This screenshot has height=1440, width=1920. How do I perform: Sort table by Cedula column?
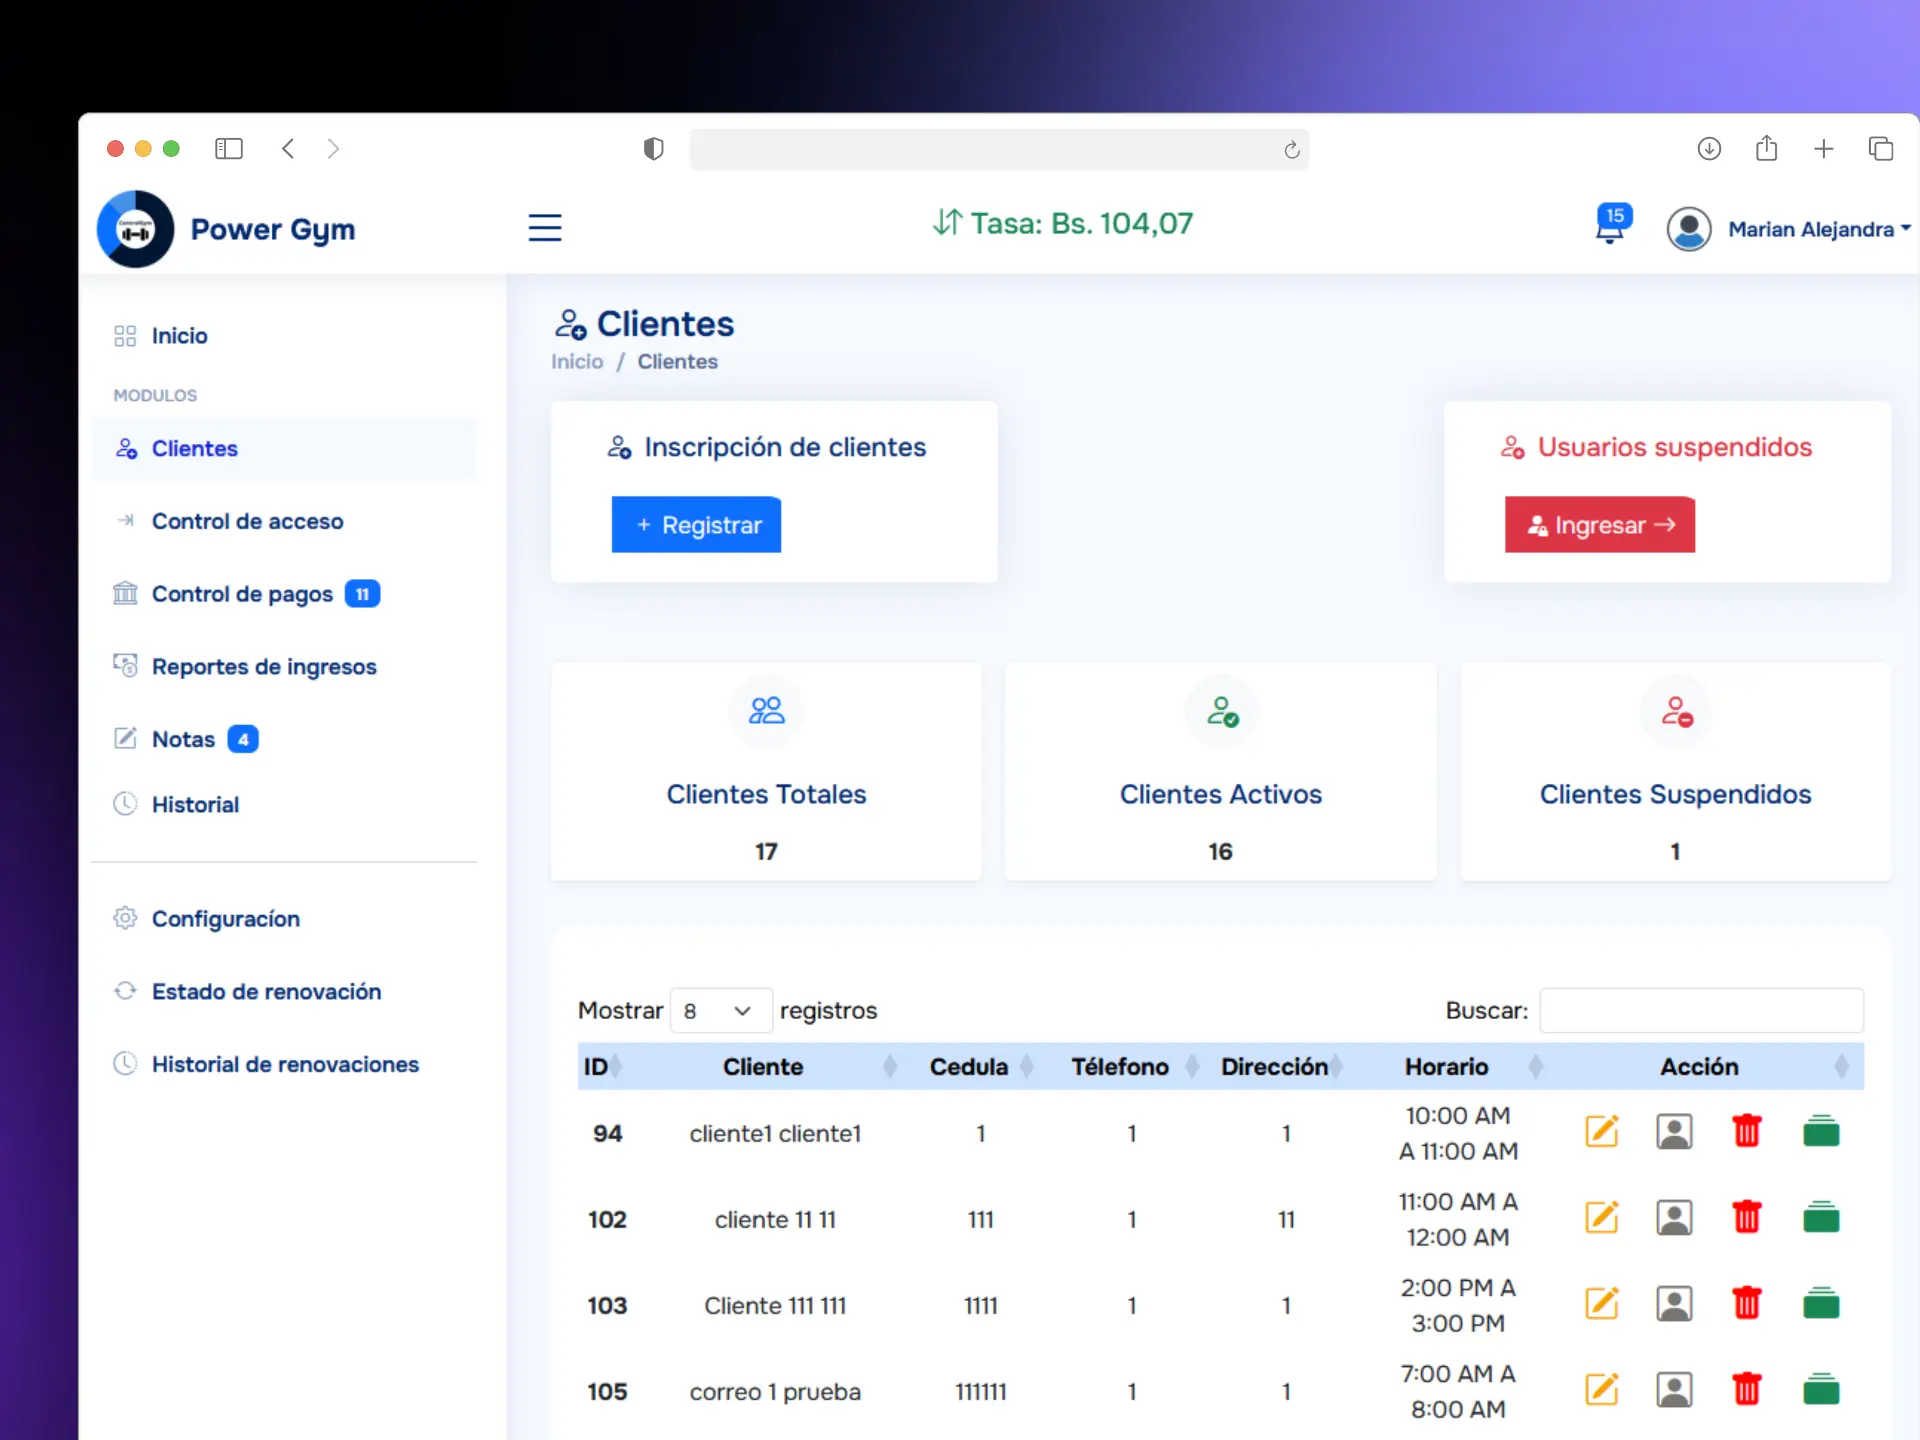pos(970,1067)
